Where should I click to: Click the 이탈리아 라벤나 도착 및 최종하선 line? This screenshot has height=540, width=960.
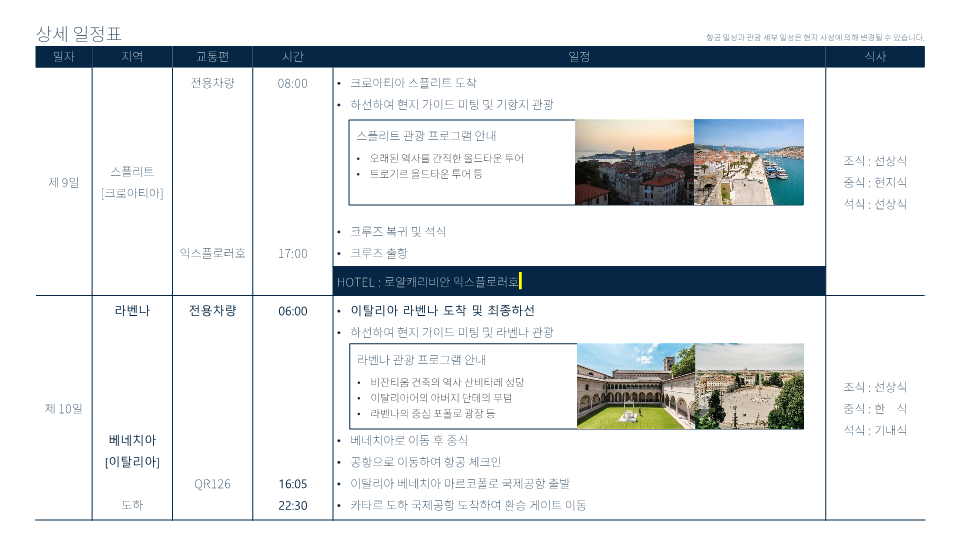[x=442, y=311]
